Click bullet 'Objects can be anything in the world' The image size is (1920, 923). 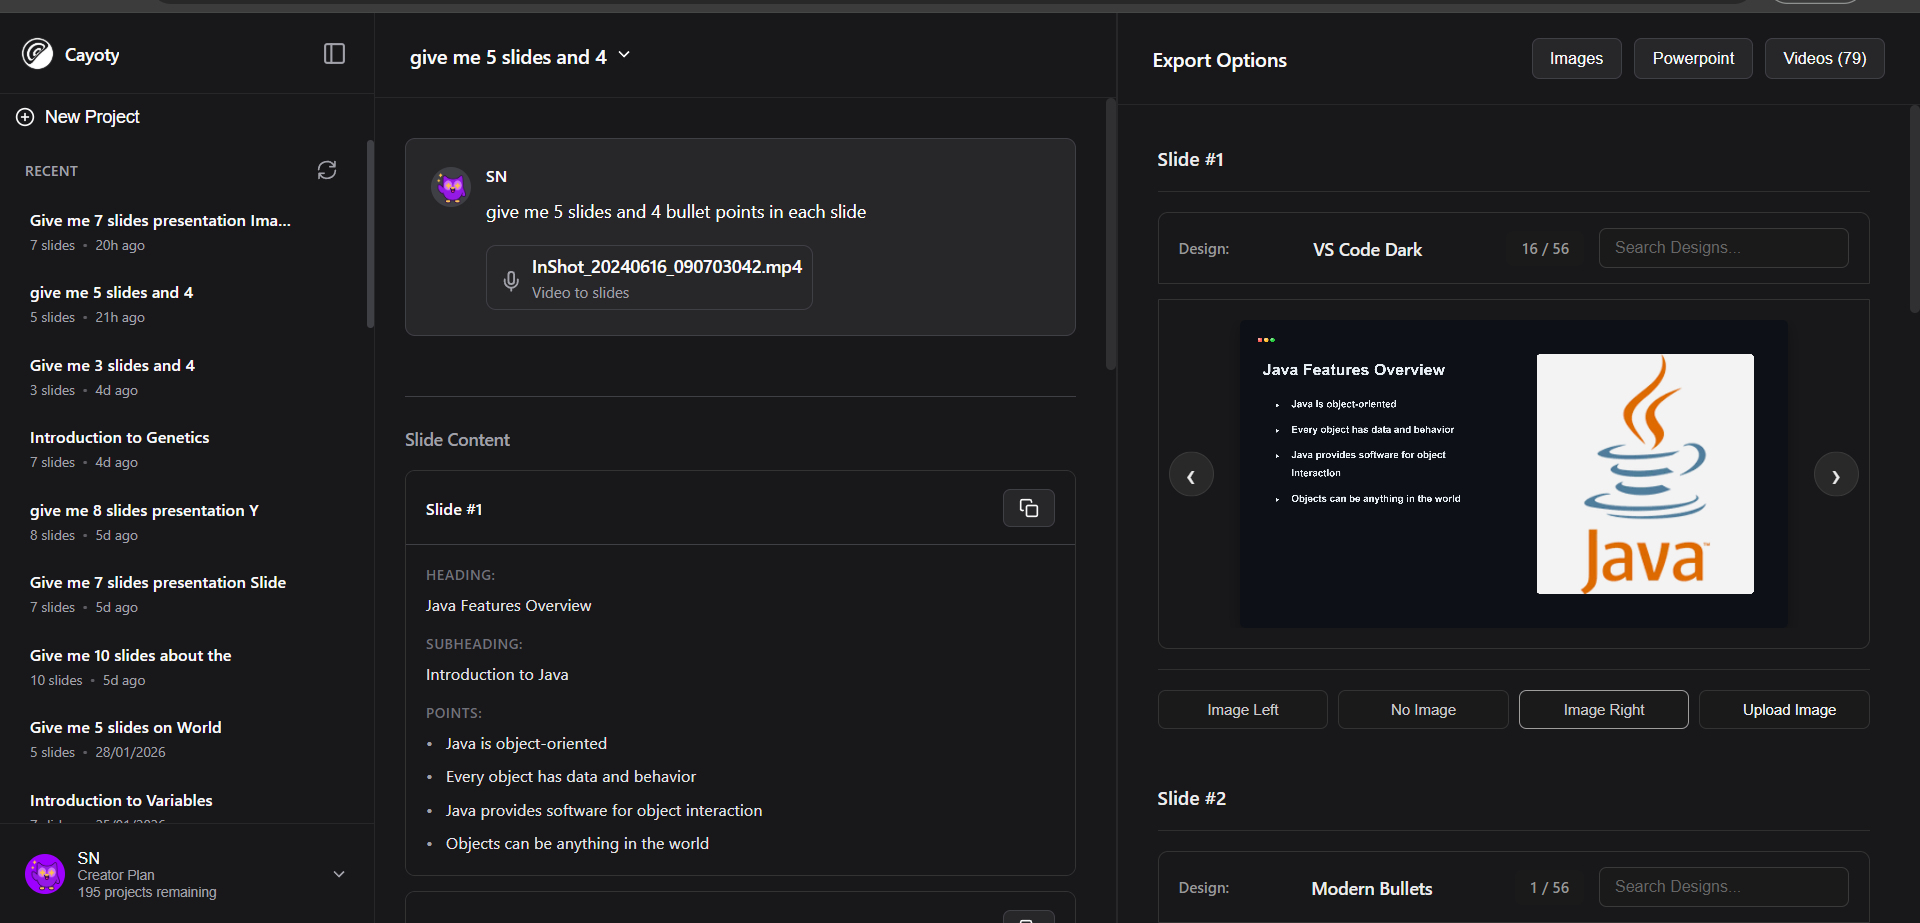(x=577, y=844)
